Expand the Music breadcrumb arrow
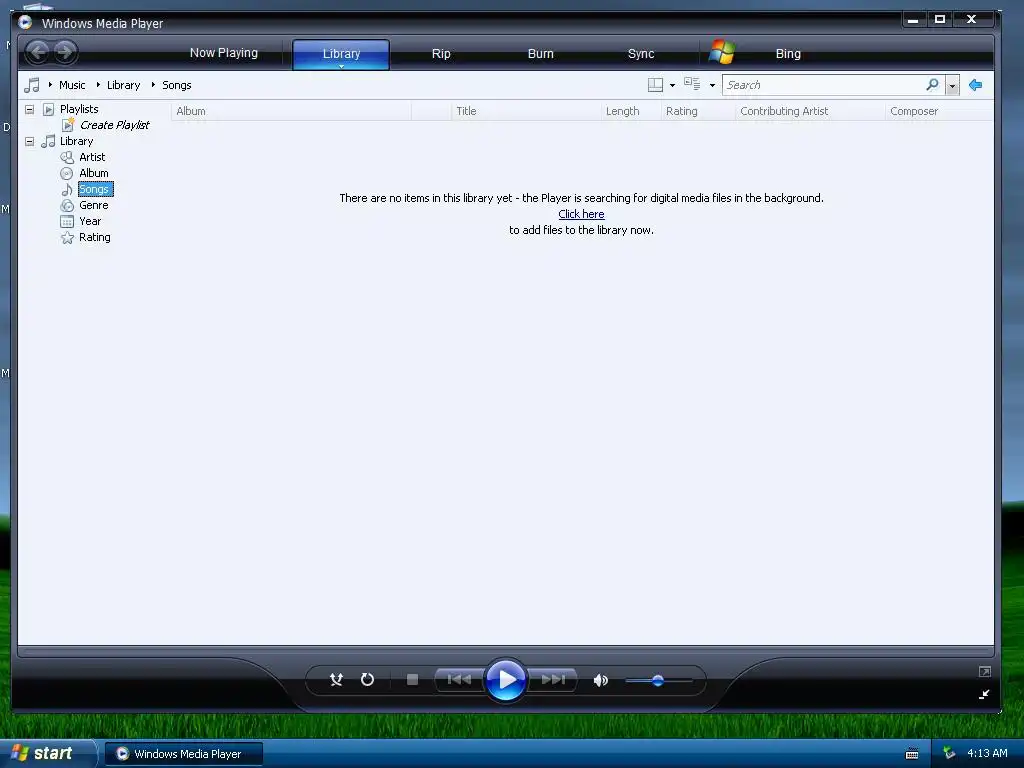The width and height of the screenshot is (1024, 768). [x=50, y=85]
